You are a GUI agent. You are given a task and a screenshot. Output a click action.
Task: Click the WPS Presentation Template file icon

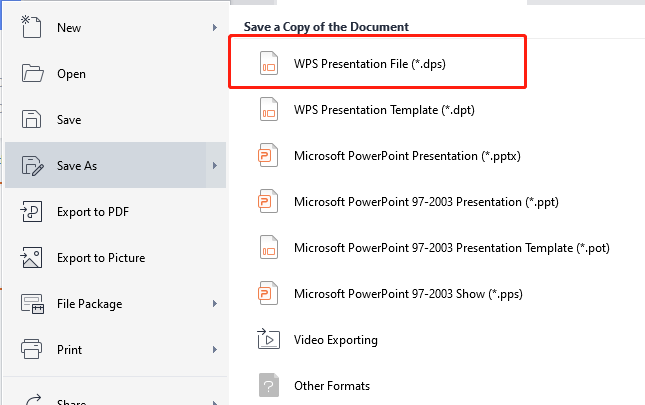269,109
